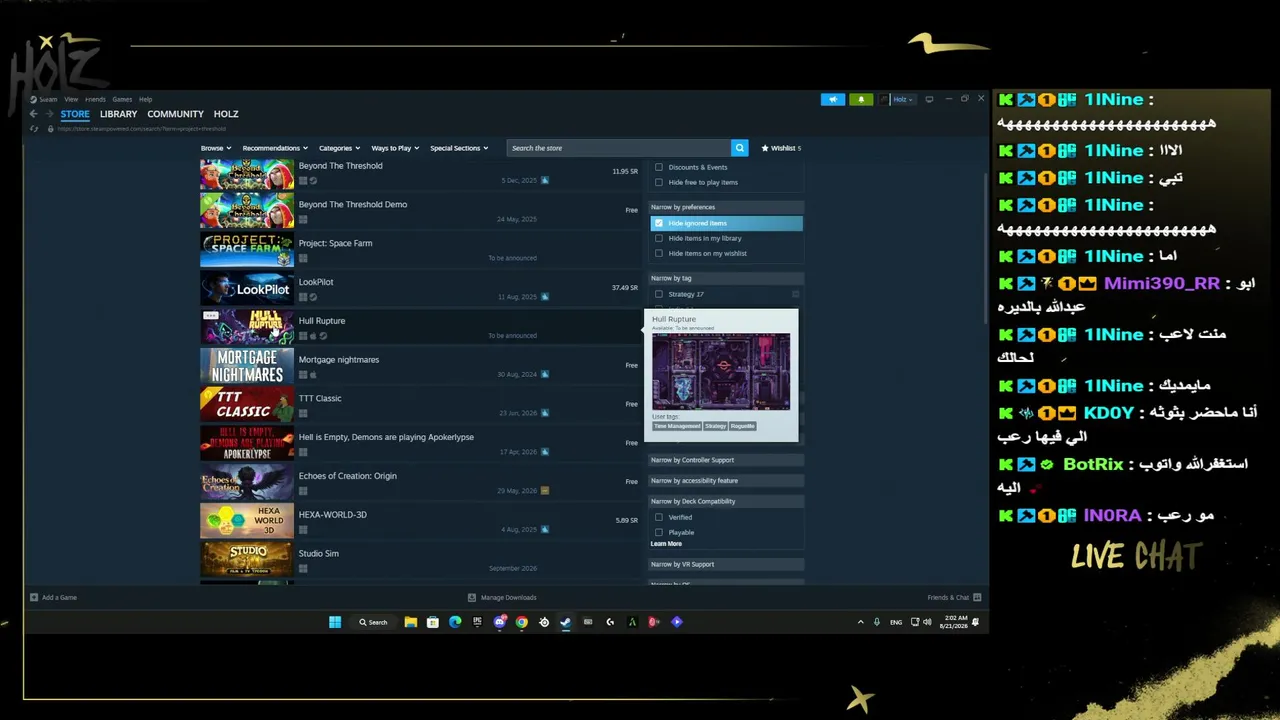The height and width of the screenshot is (720, 1280).
Task: Click the Search the store field
Action: coord(619,148)
